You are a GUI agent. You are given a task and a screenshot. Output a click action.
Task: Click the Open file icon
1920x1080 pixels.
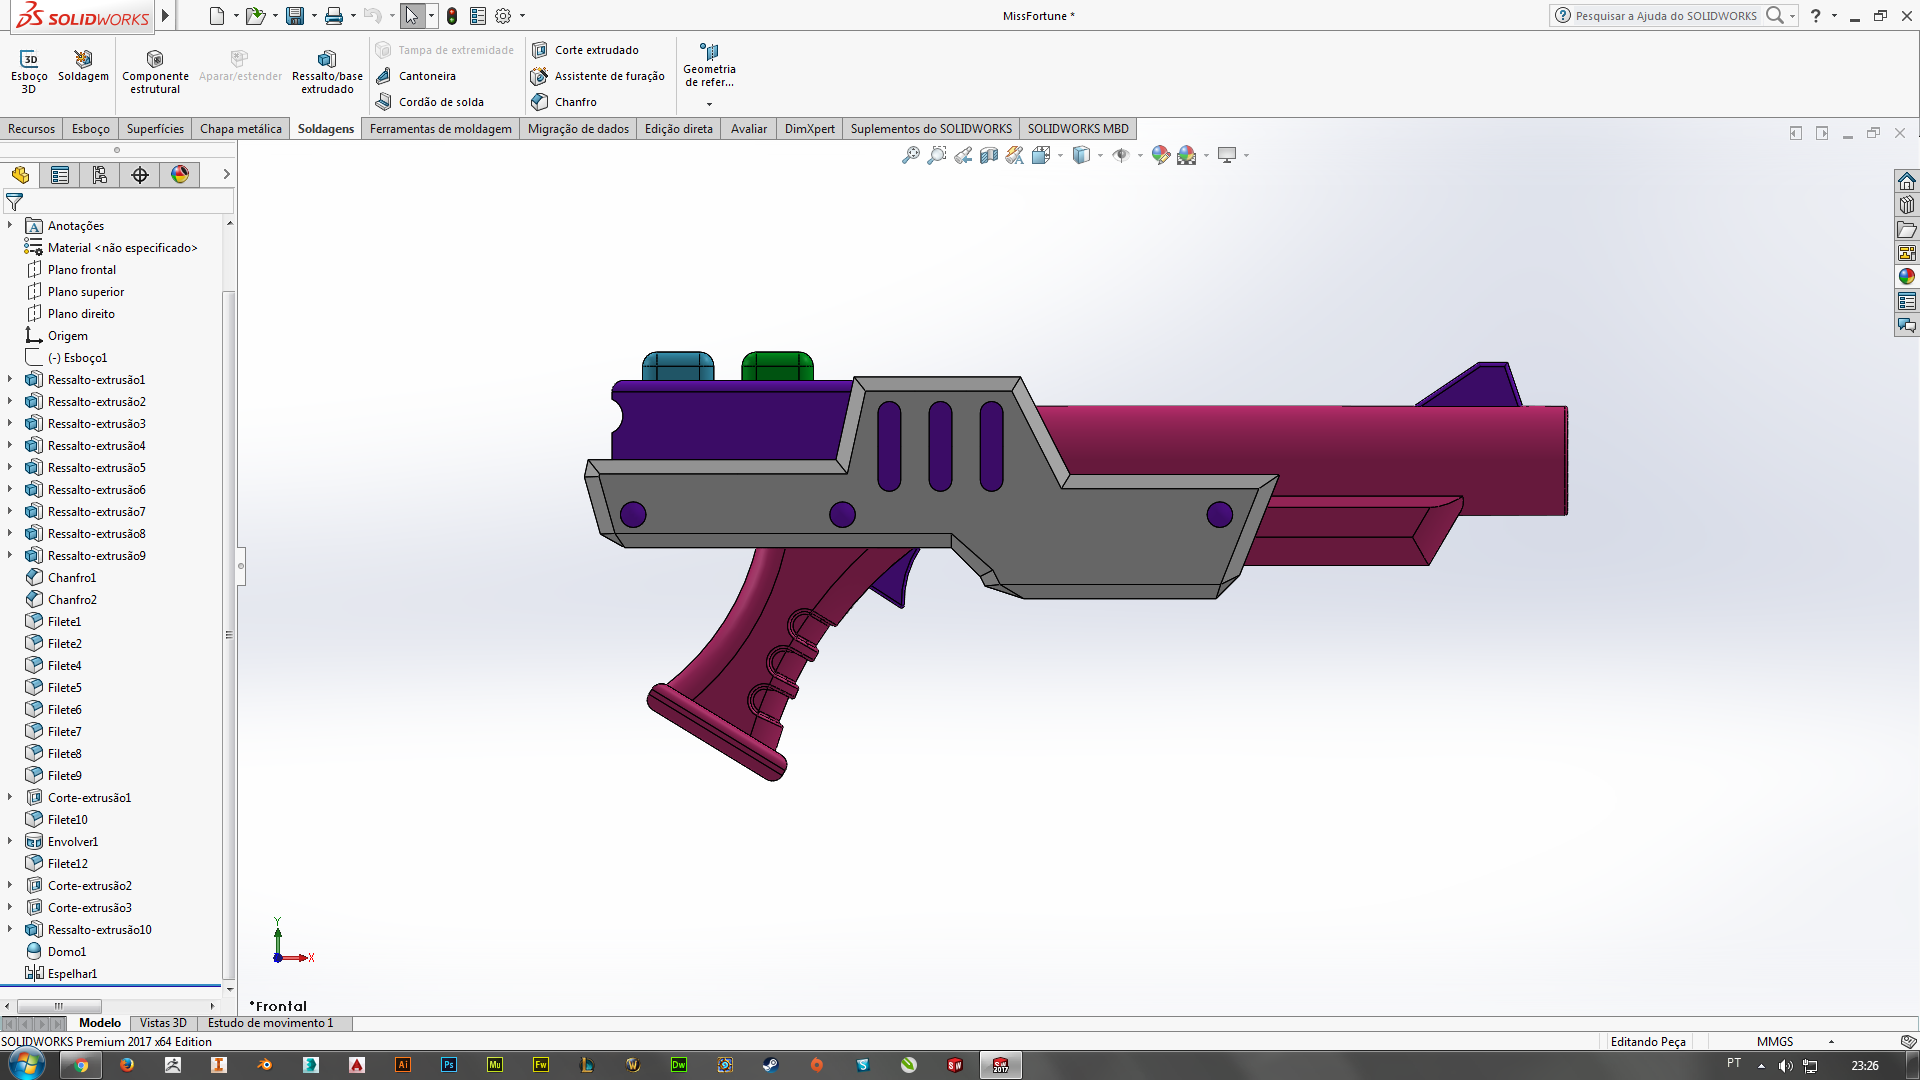(x=256, y=16)
